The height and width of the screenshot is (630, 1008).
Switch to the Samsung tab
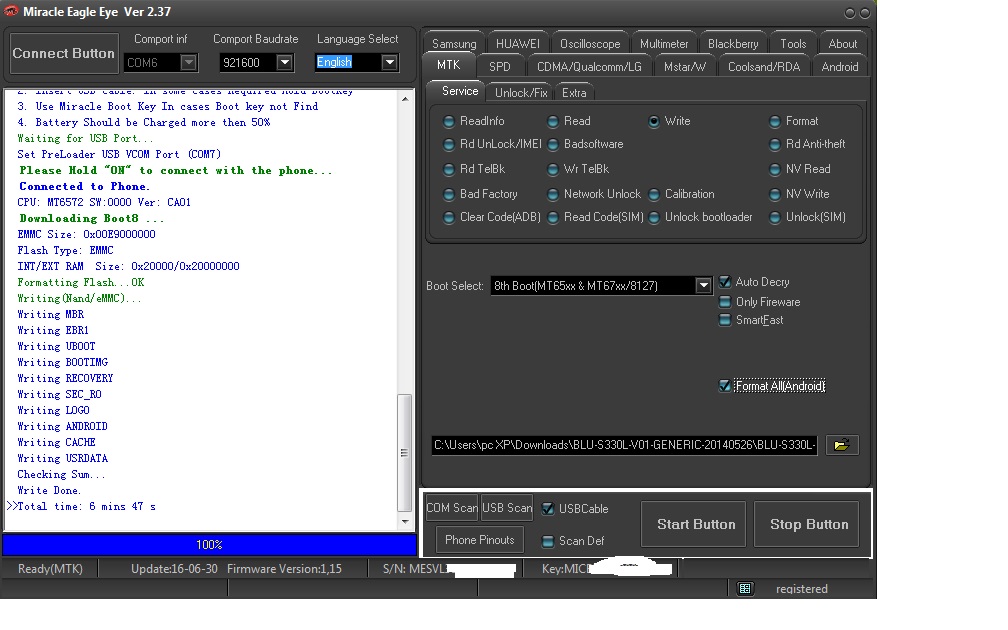coord(454,44)
